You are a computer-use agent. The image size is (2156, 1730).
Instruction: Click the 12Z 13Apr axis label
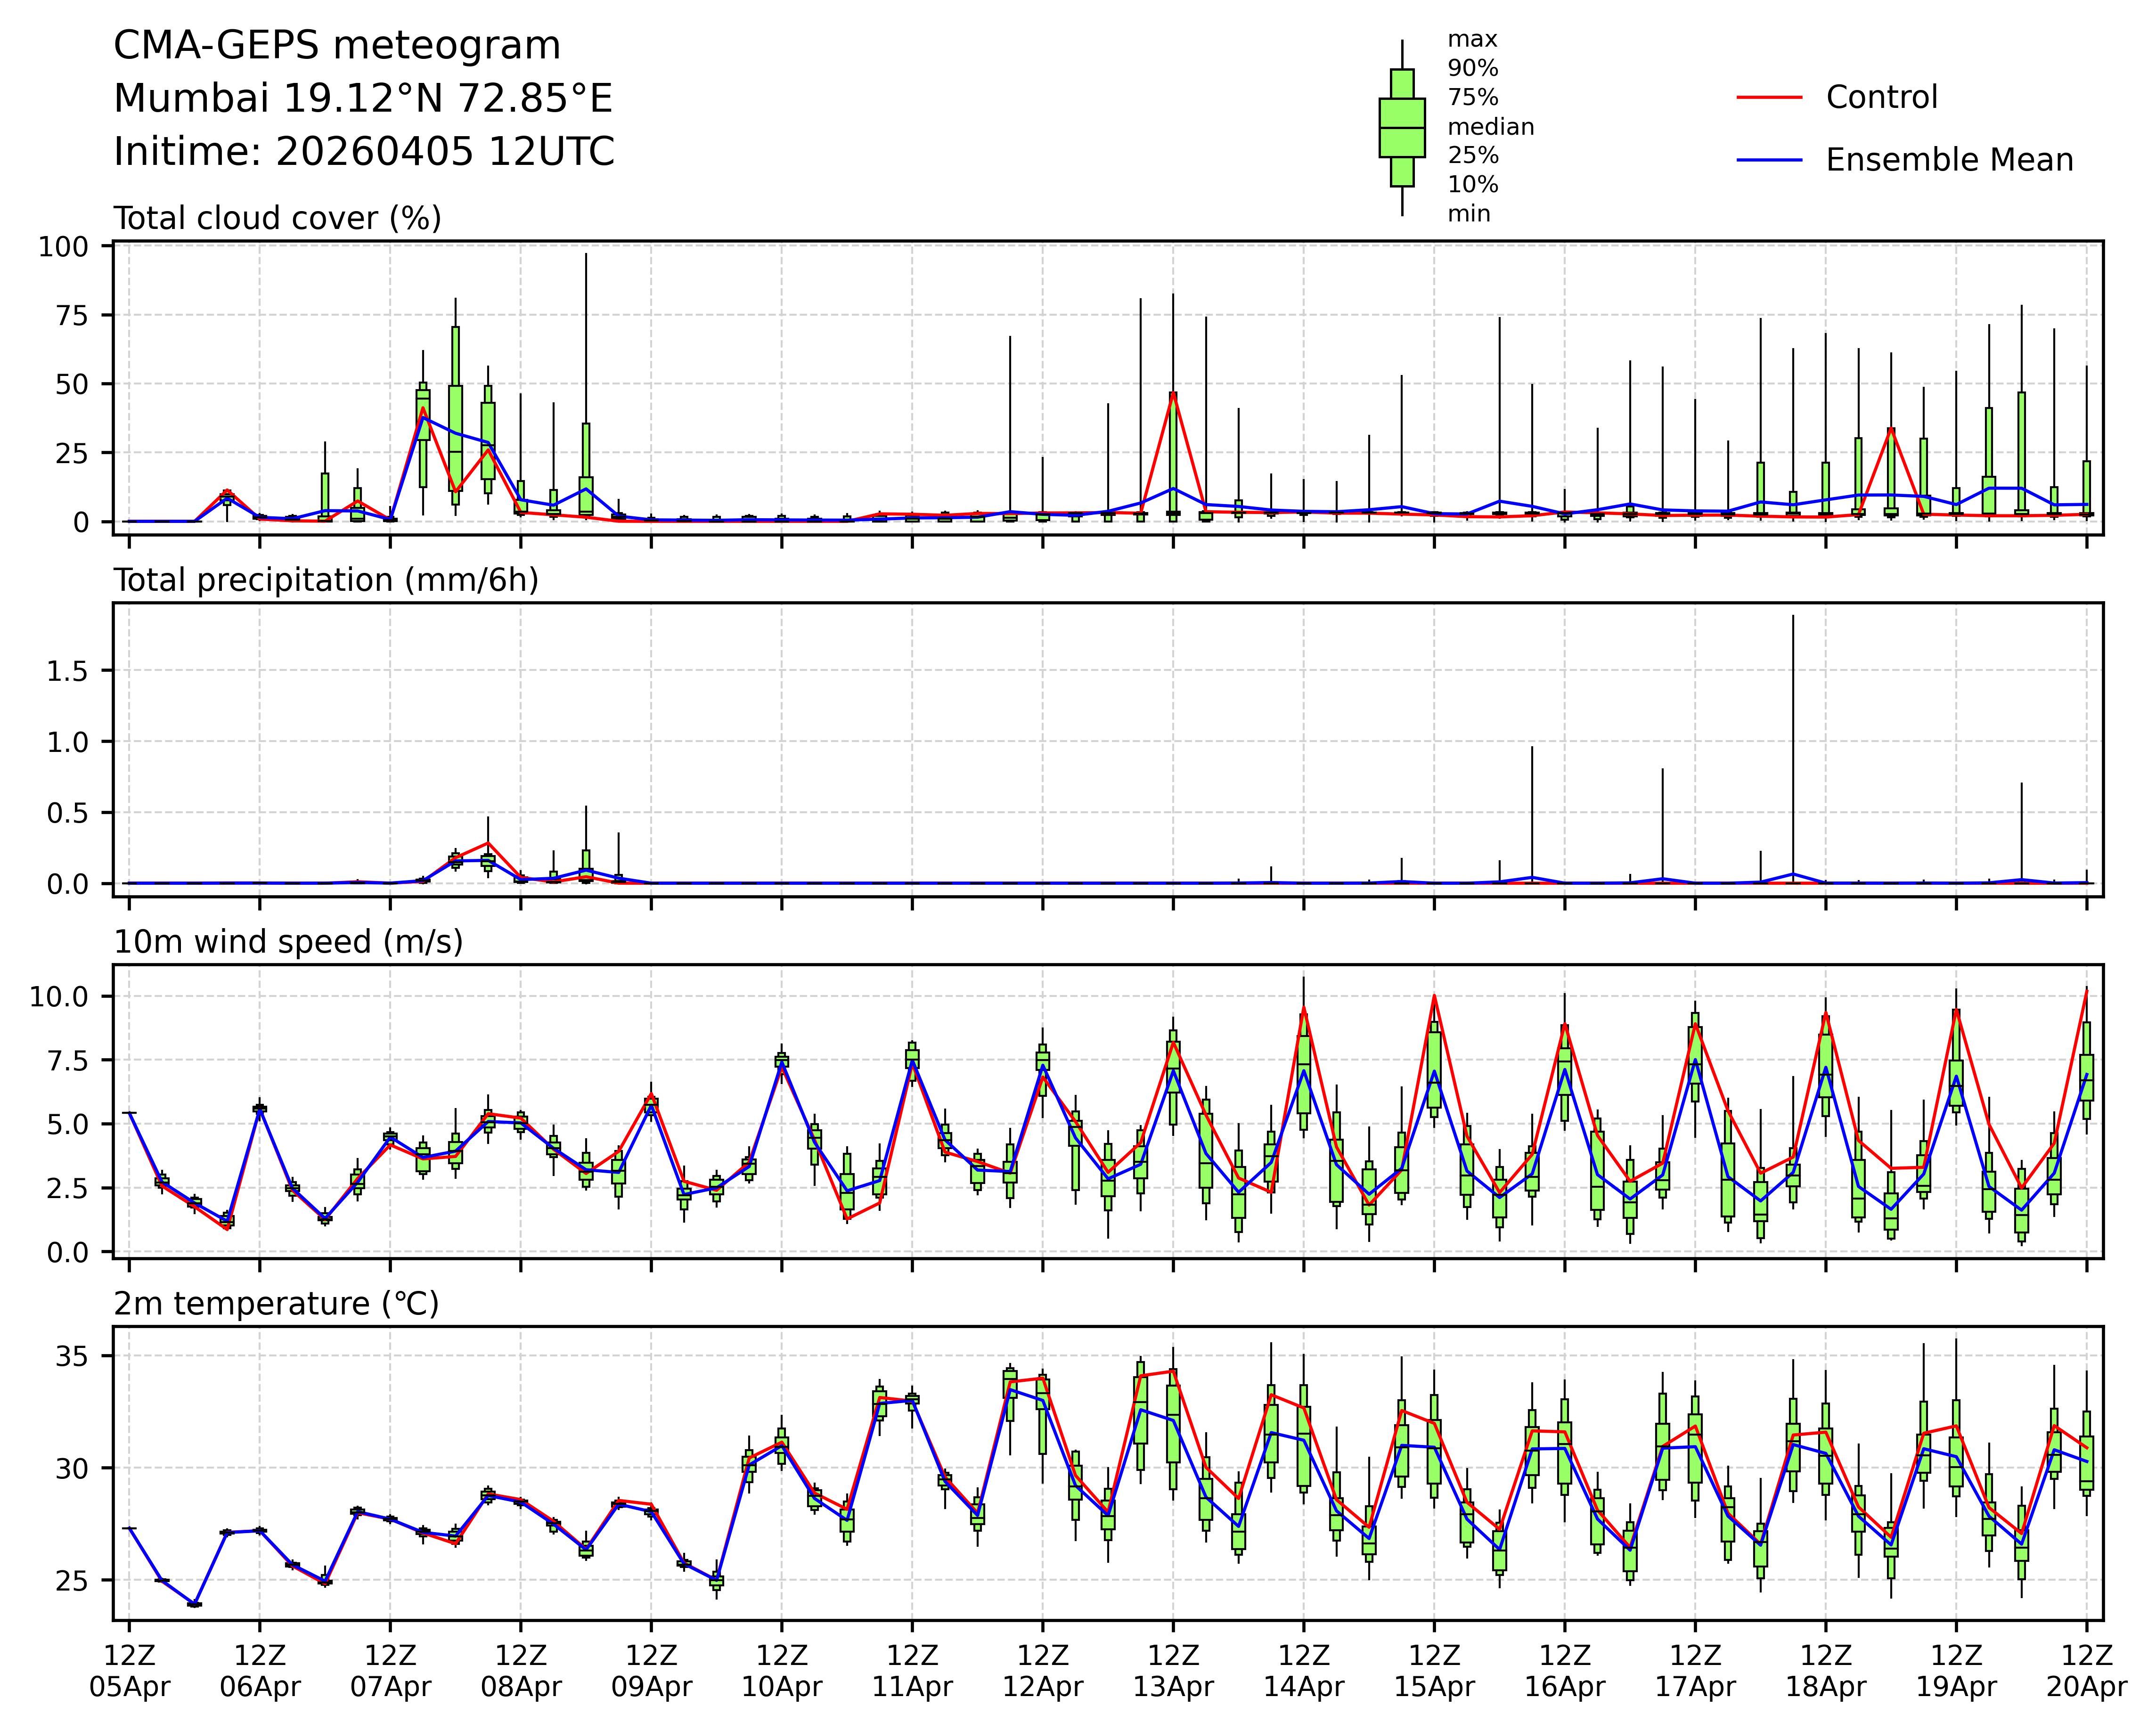[1173, 1670]
